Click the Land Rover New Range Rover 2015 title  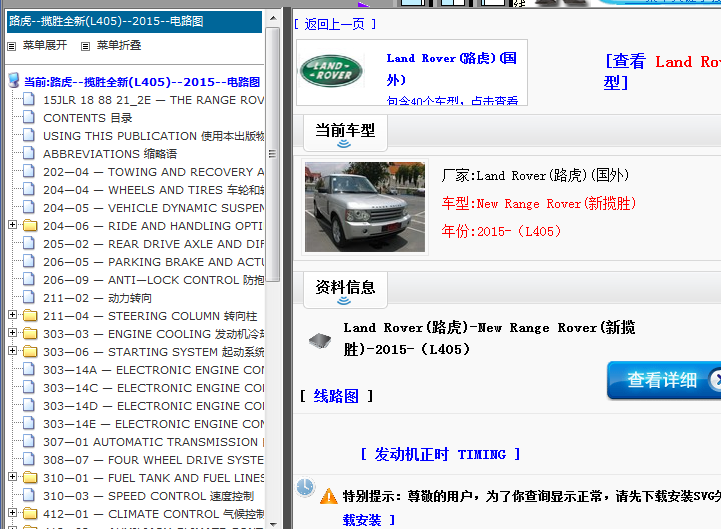[x=489, y=339]
